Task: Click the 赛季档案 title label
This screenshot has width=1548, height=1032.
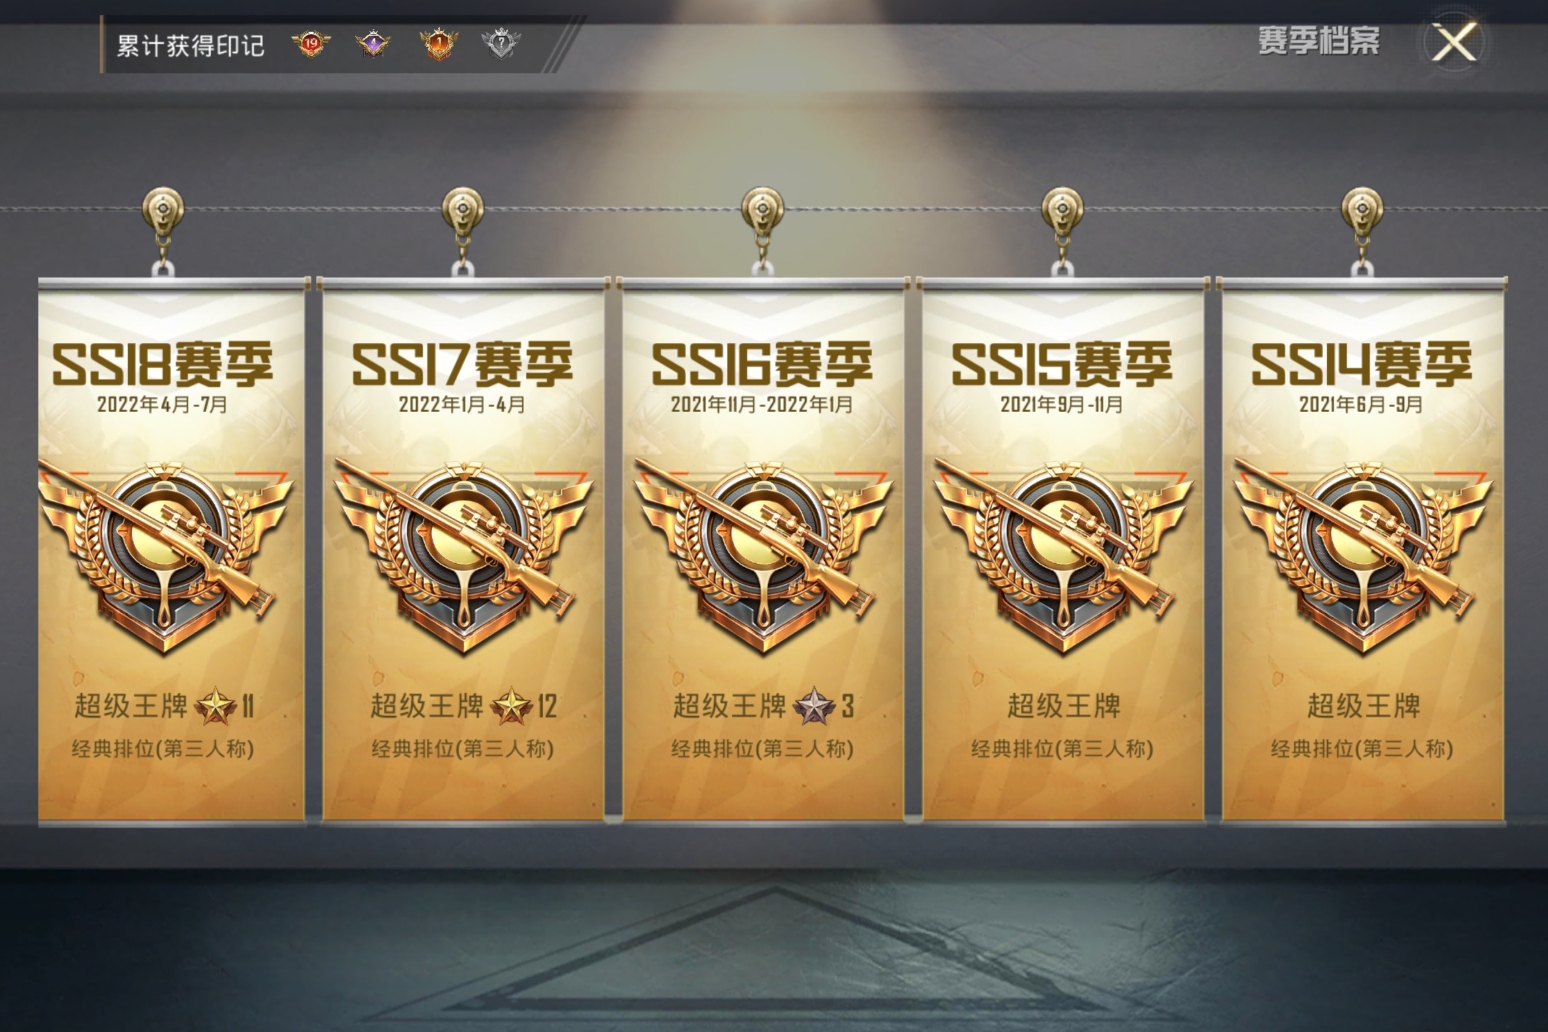Action: point(1318,41)
